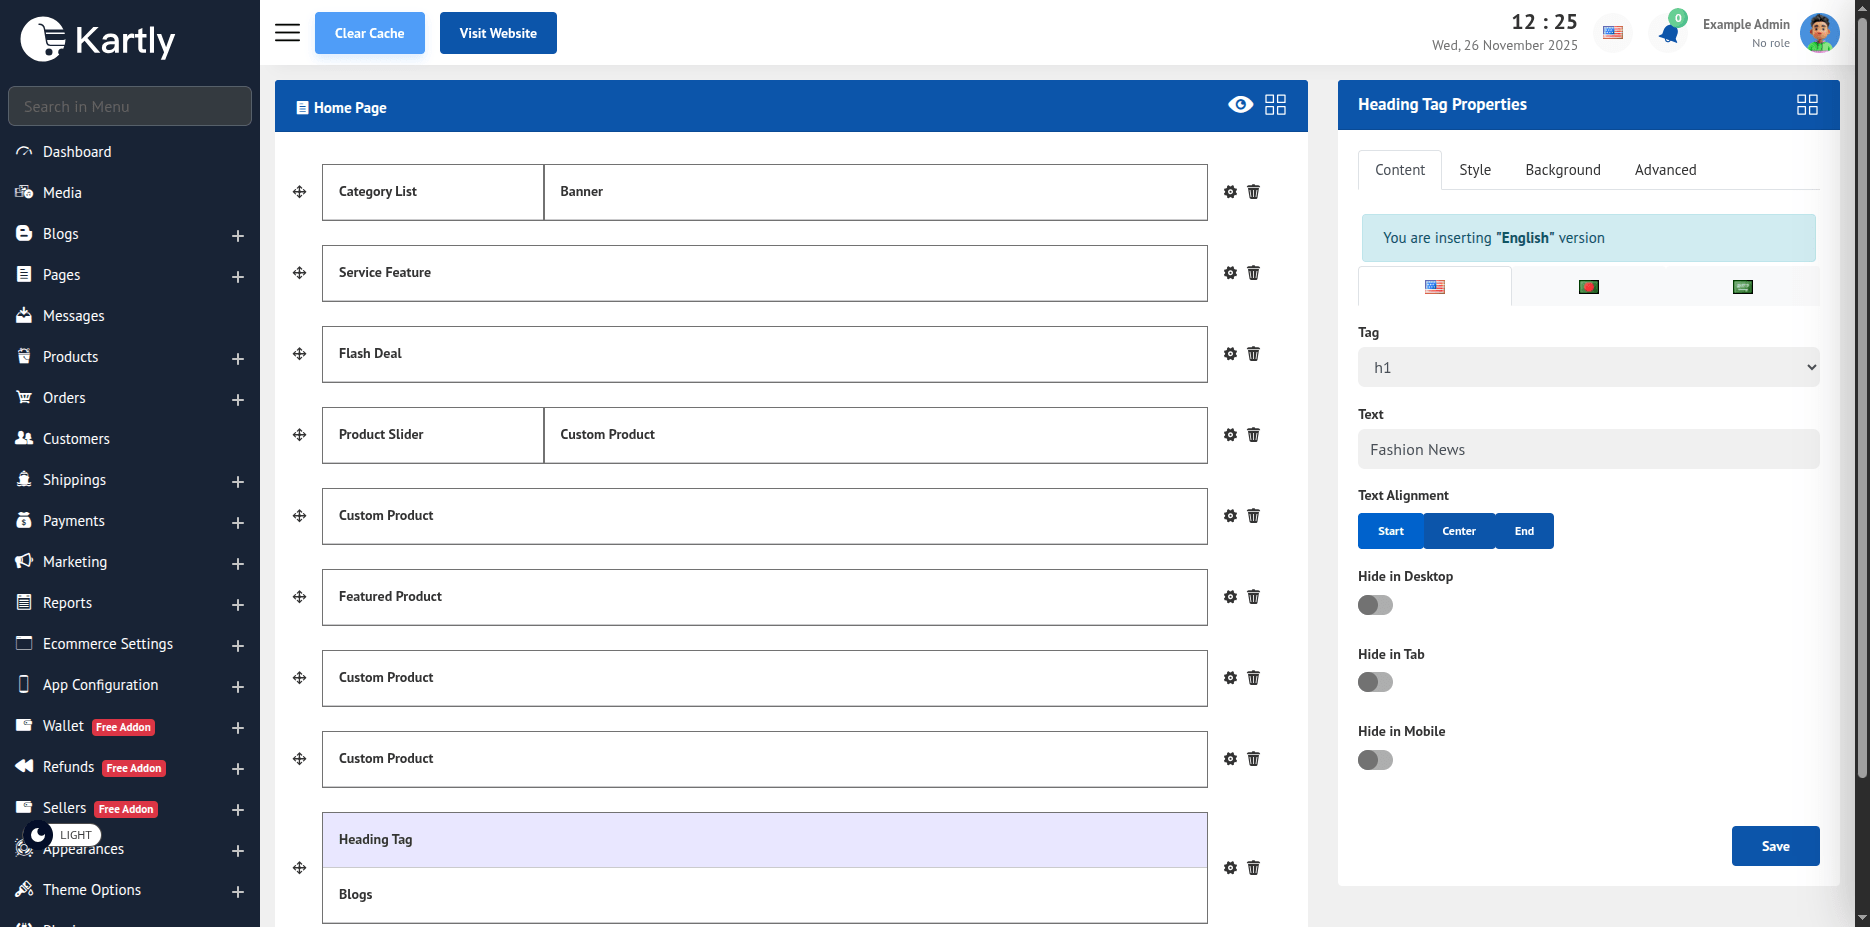Click the Clear Cache button
The height and width of the screenshot is (927, 1870).
tap(369, 33)
